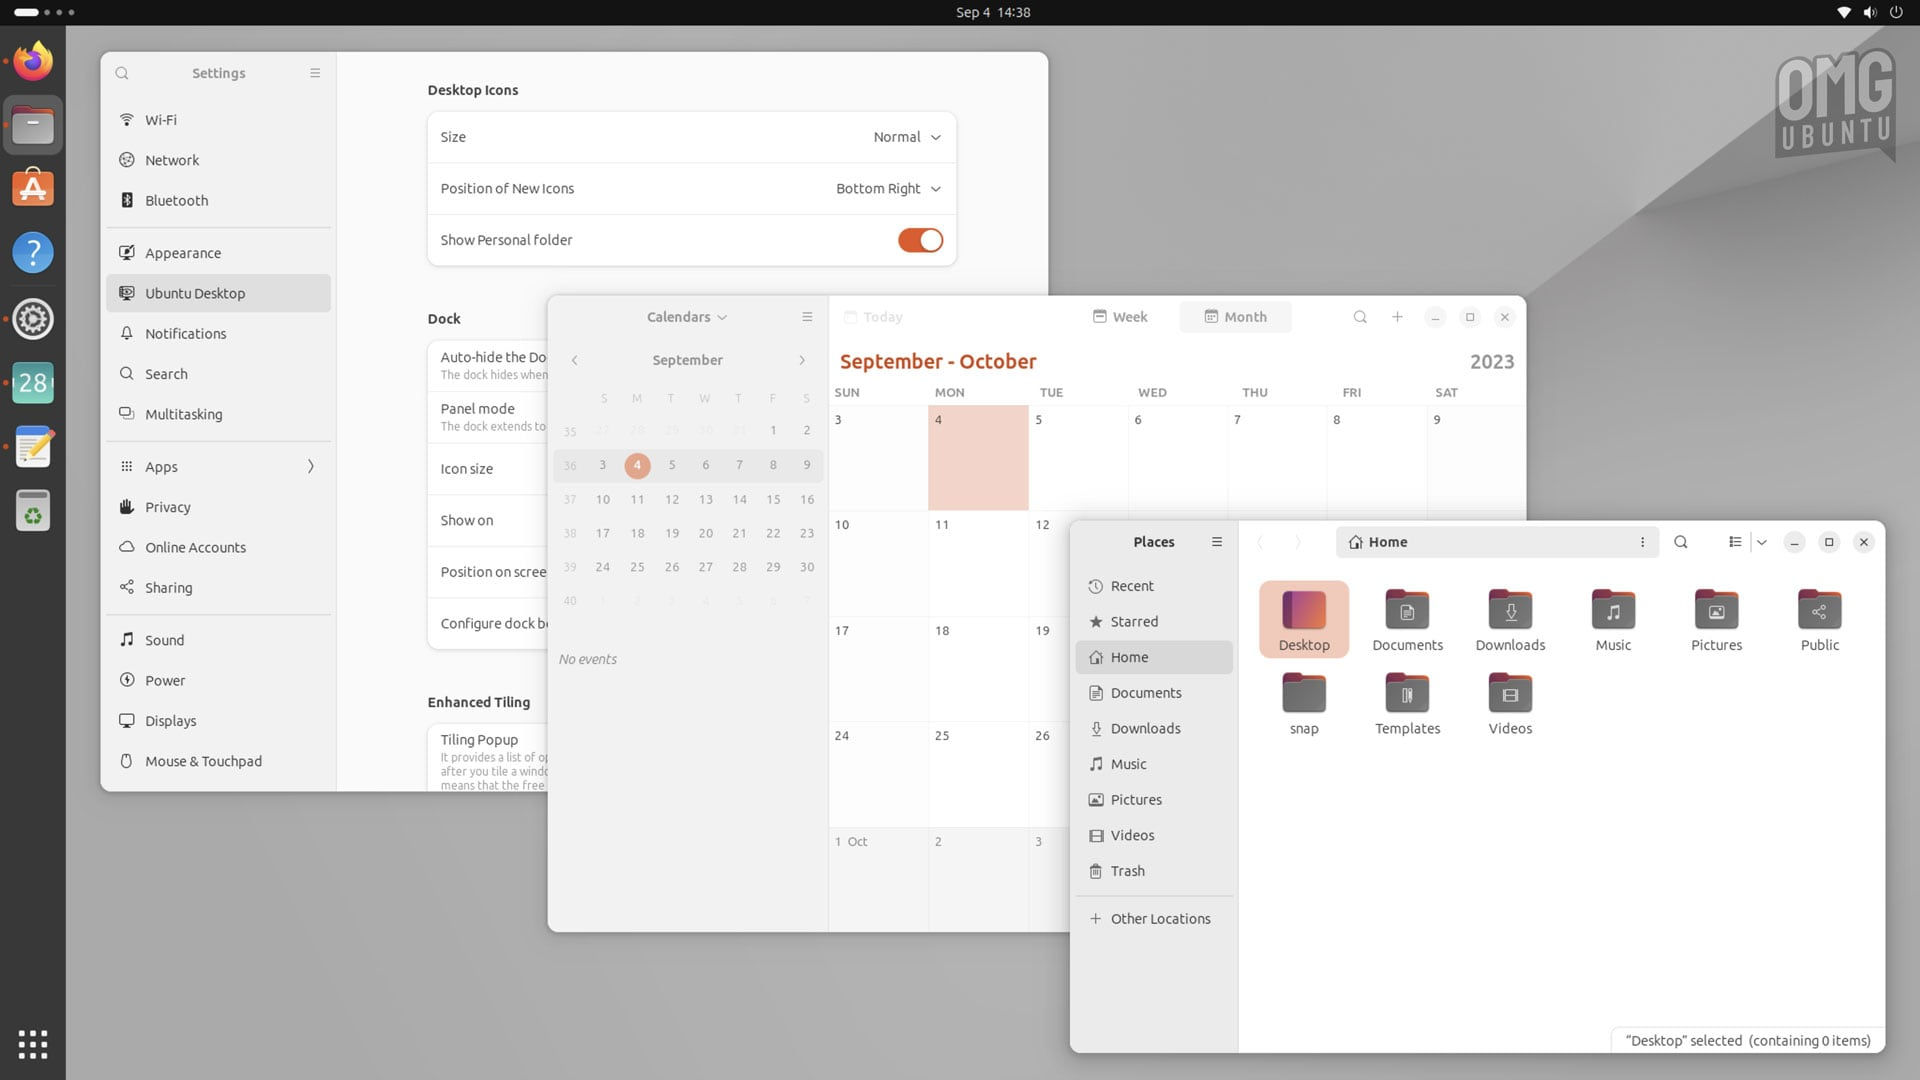The image size is (1920, 1080).
Task: Open Other Locations in Files
Action: 1160,918
